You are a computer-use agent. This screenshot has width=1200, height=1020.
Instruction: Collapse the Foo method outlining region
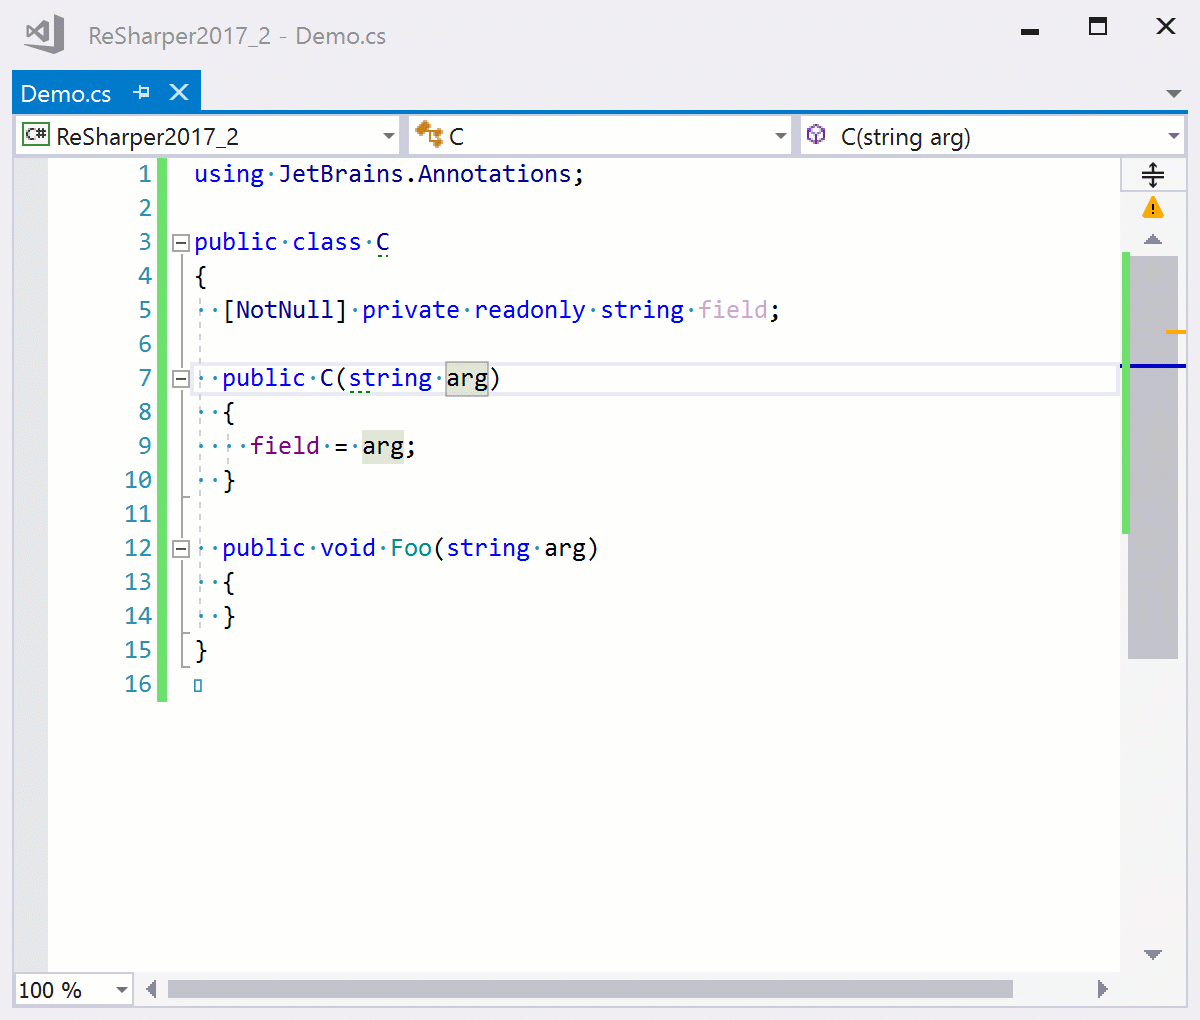pyautogui.click(x=181, y=548)
